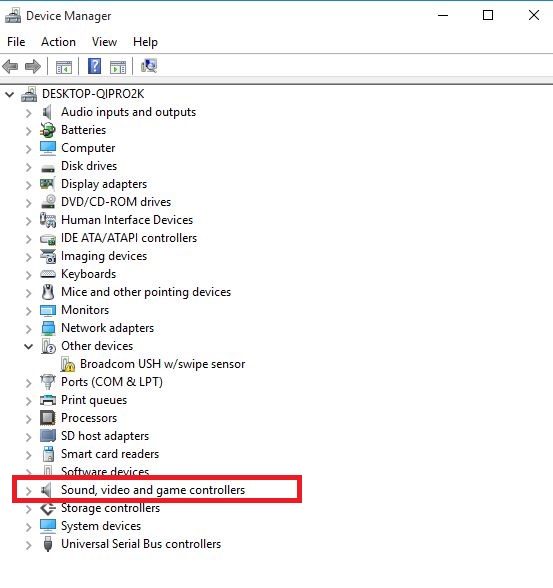Select Broadcom USH w/swipe sensor entry
This screenshot has width=553, height=588.
click(x=163, y=364)
